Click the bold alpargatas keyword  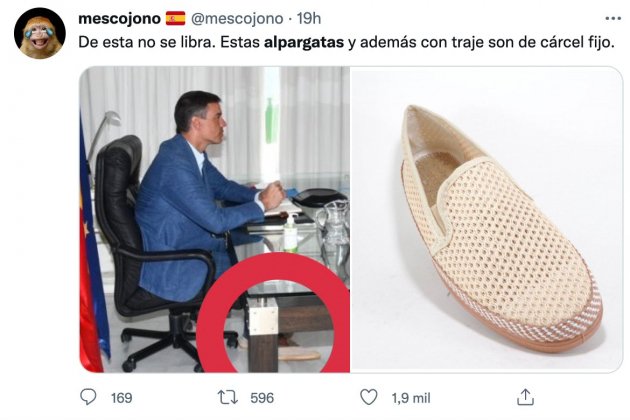click(304, 42)
